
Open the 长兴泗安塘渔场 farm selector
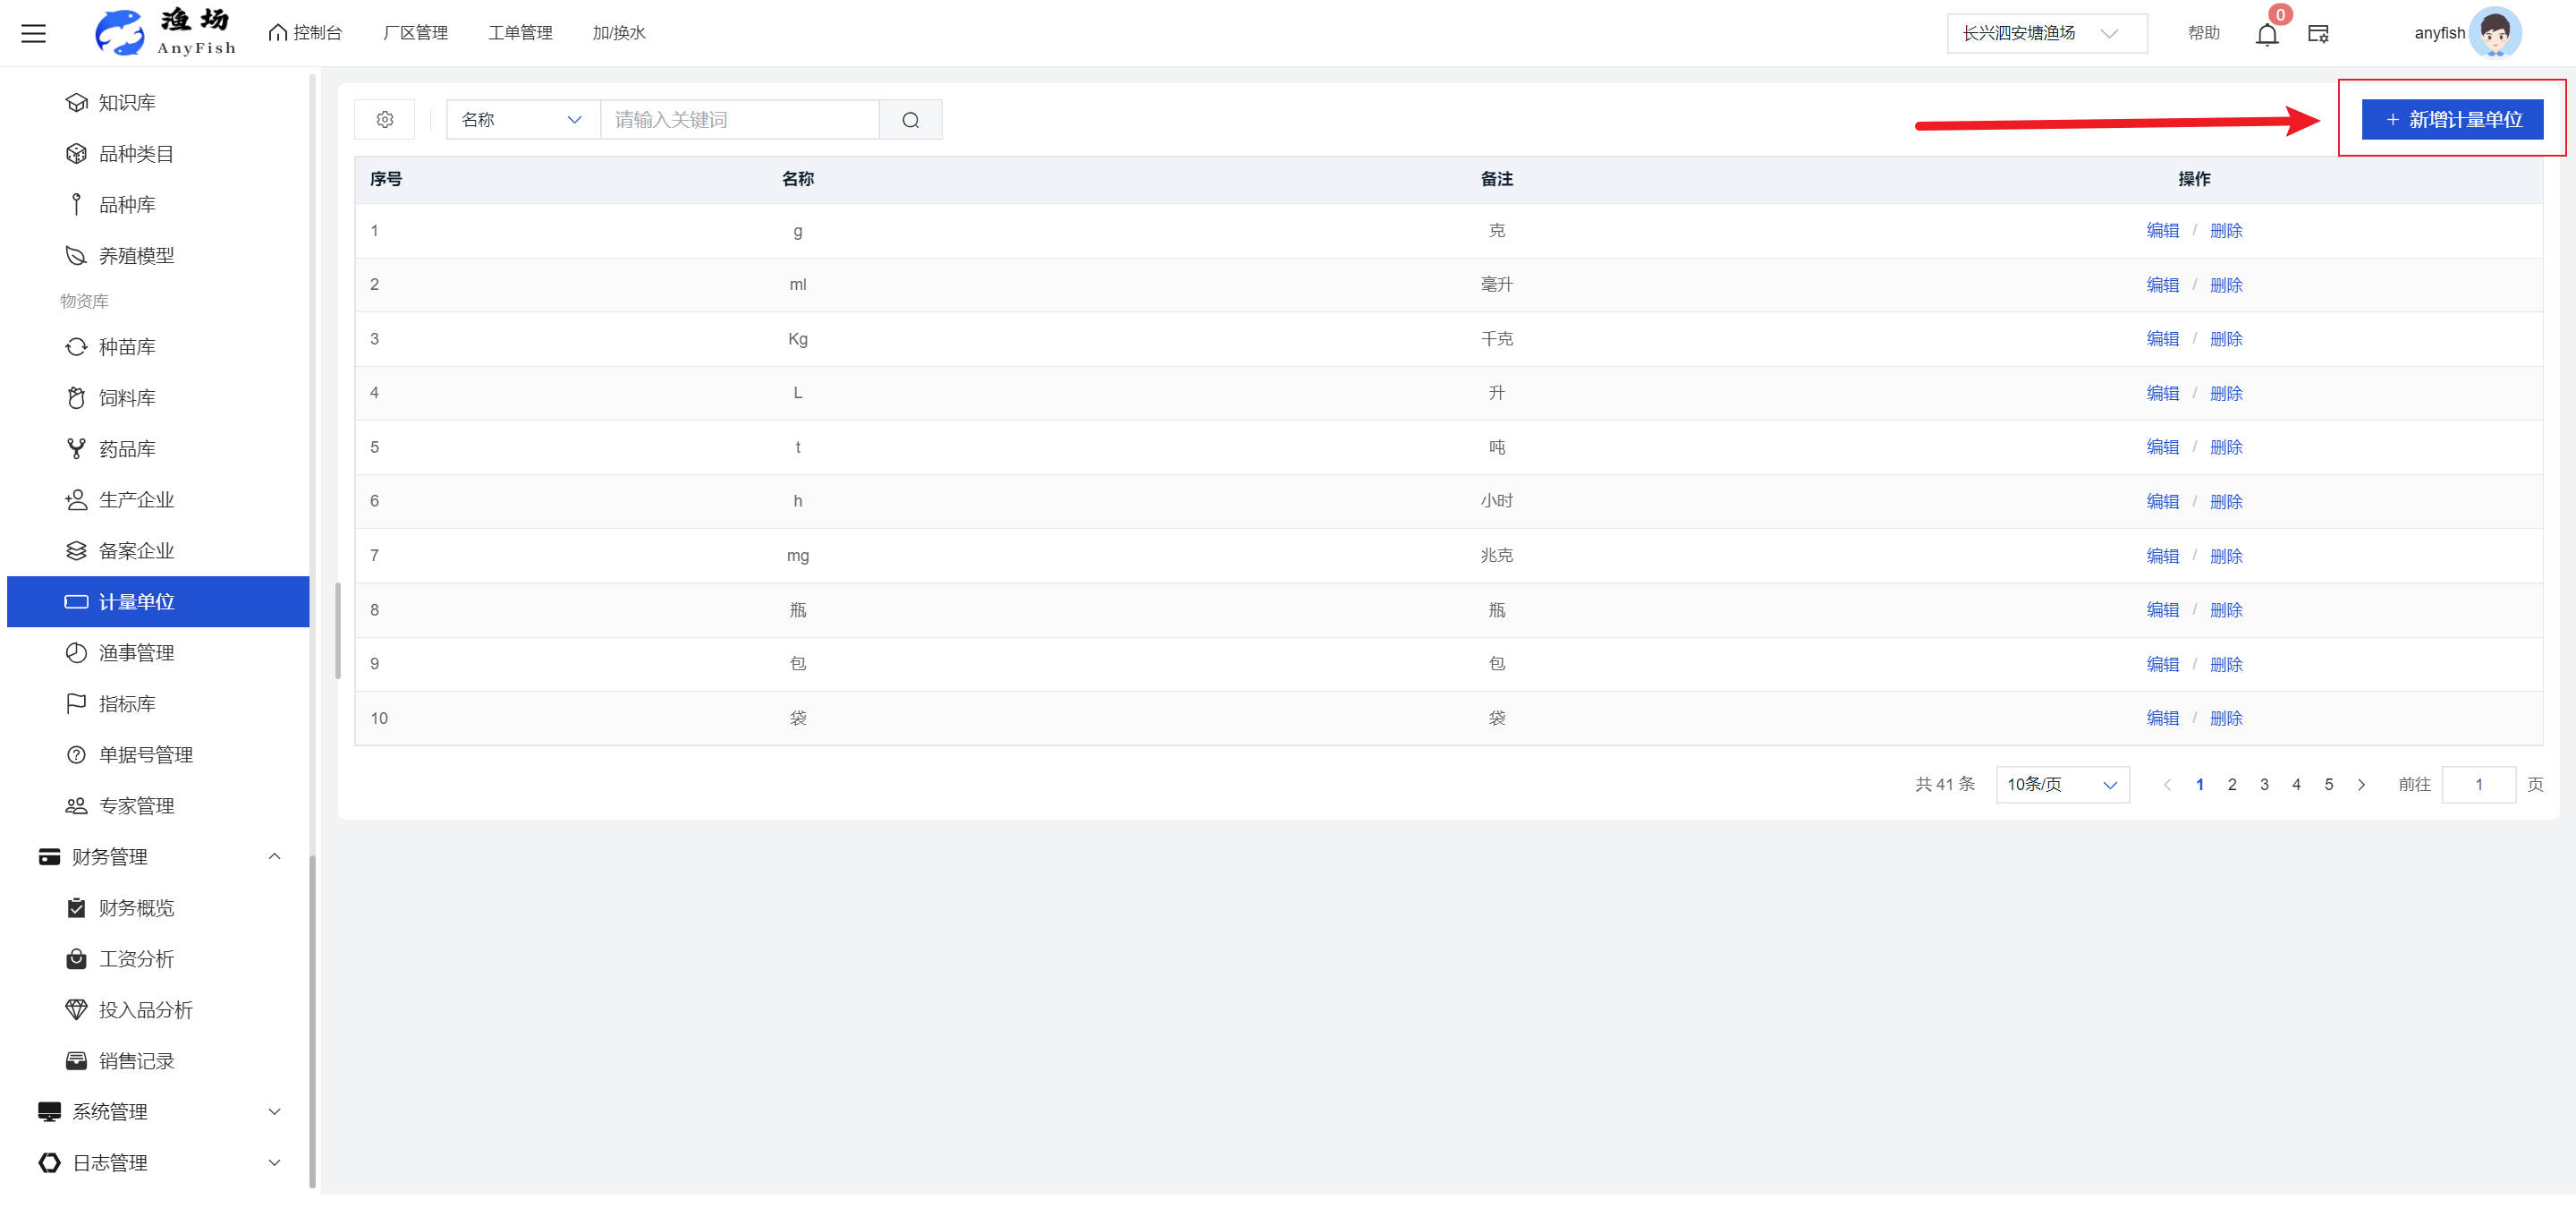(x=2045, y=34)
